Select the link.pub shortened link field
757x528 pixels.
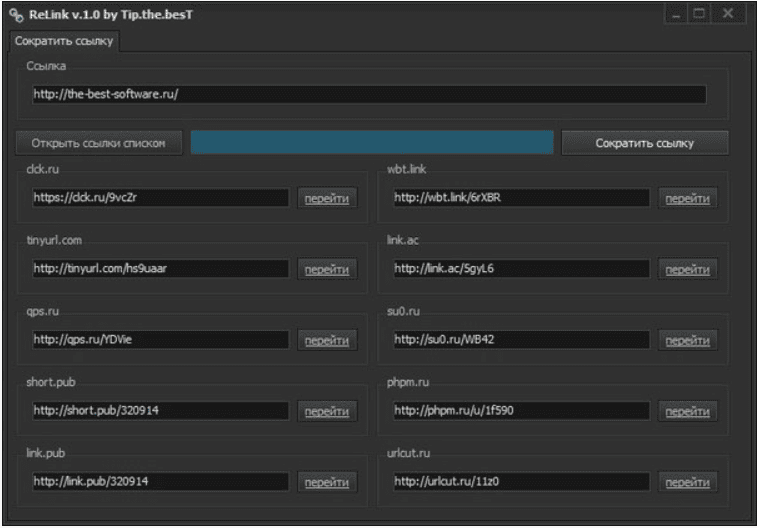pos(160,481)
